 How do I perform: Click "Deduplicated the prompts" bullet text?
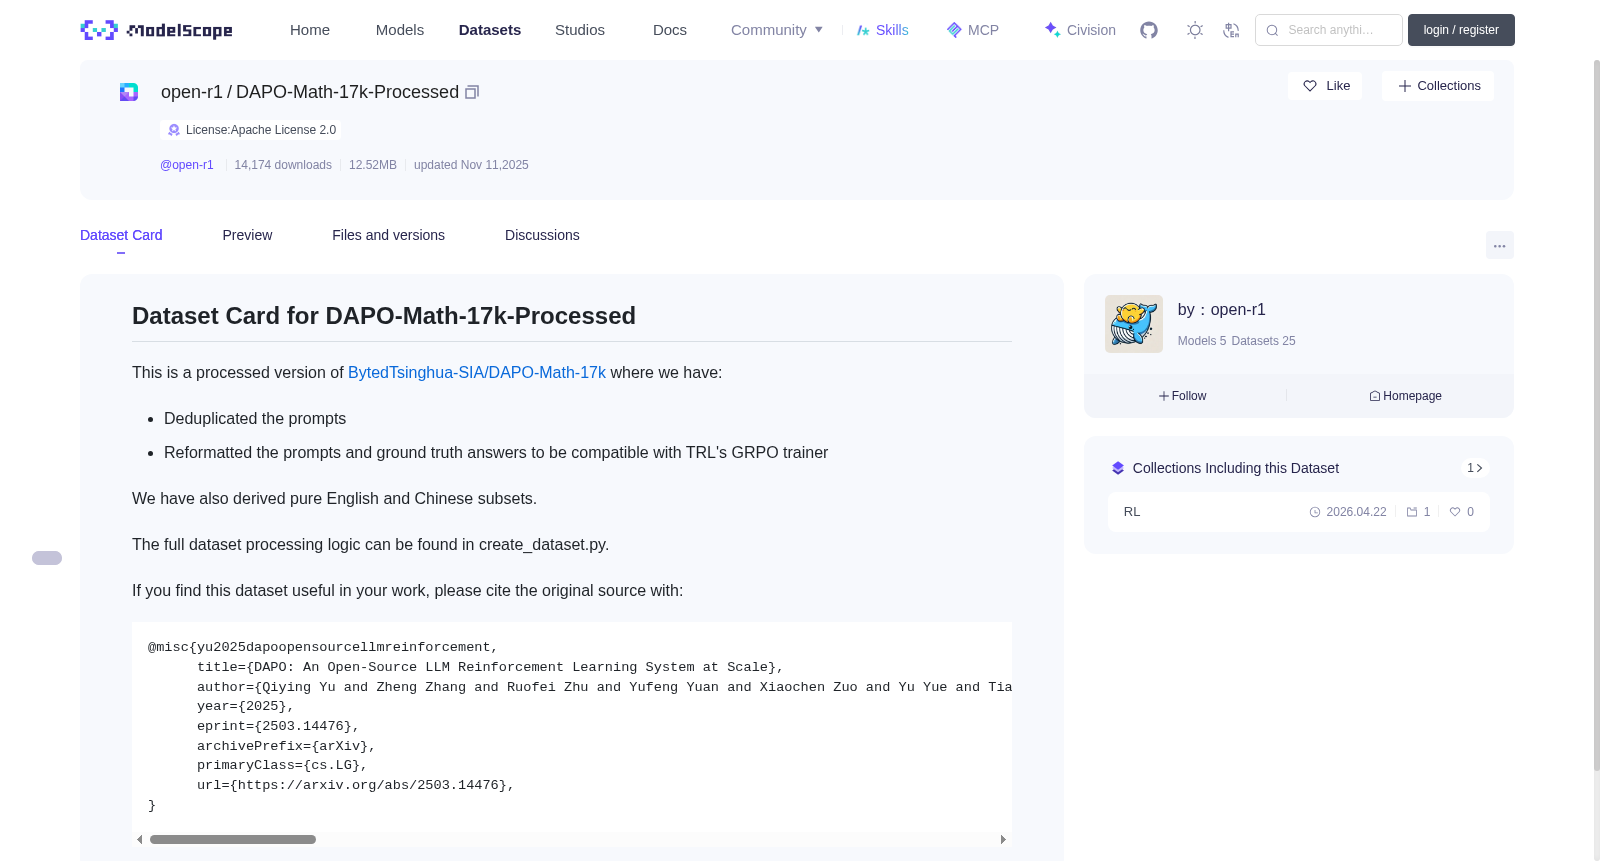(x=255, y=419)
